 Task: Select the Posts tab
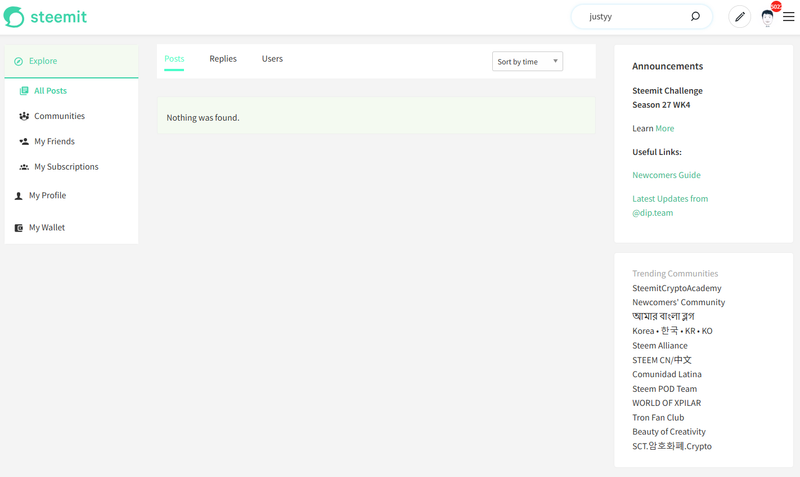(x=174, y=59)
